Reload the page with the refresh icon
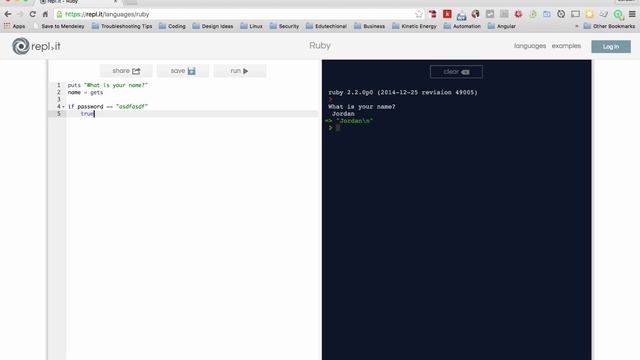640x360 pixels. tap(32, 14)
